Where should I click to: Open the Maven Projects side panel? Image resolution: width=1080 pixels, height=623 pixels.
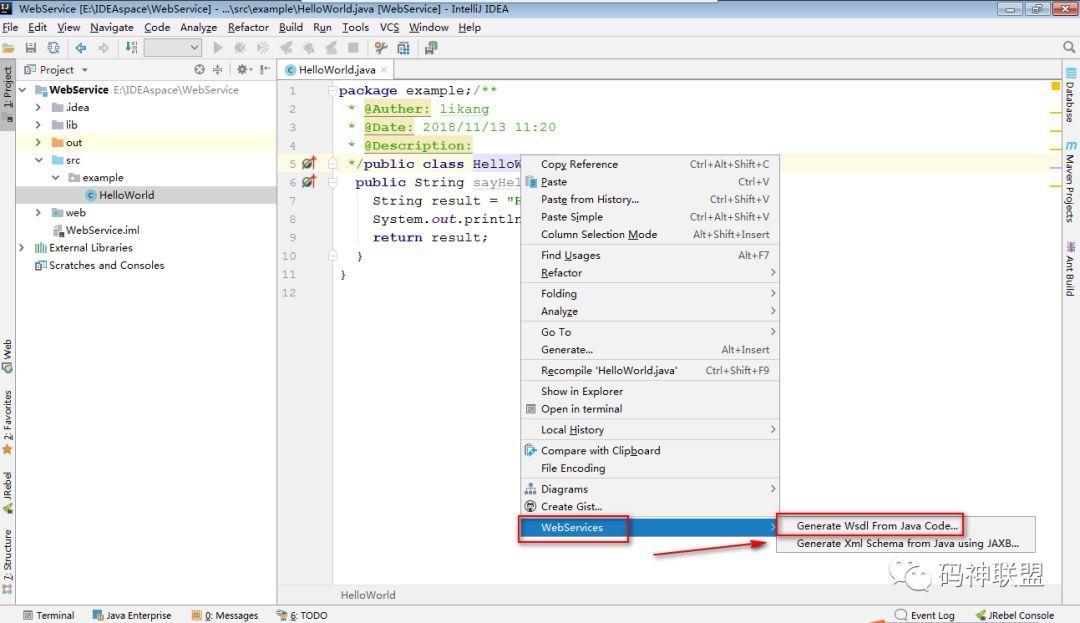point(1070,182)
